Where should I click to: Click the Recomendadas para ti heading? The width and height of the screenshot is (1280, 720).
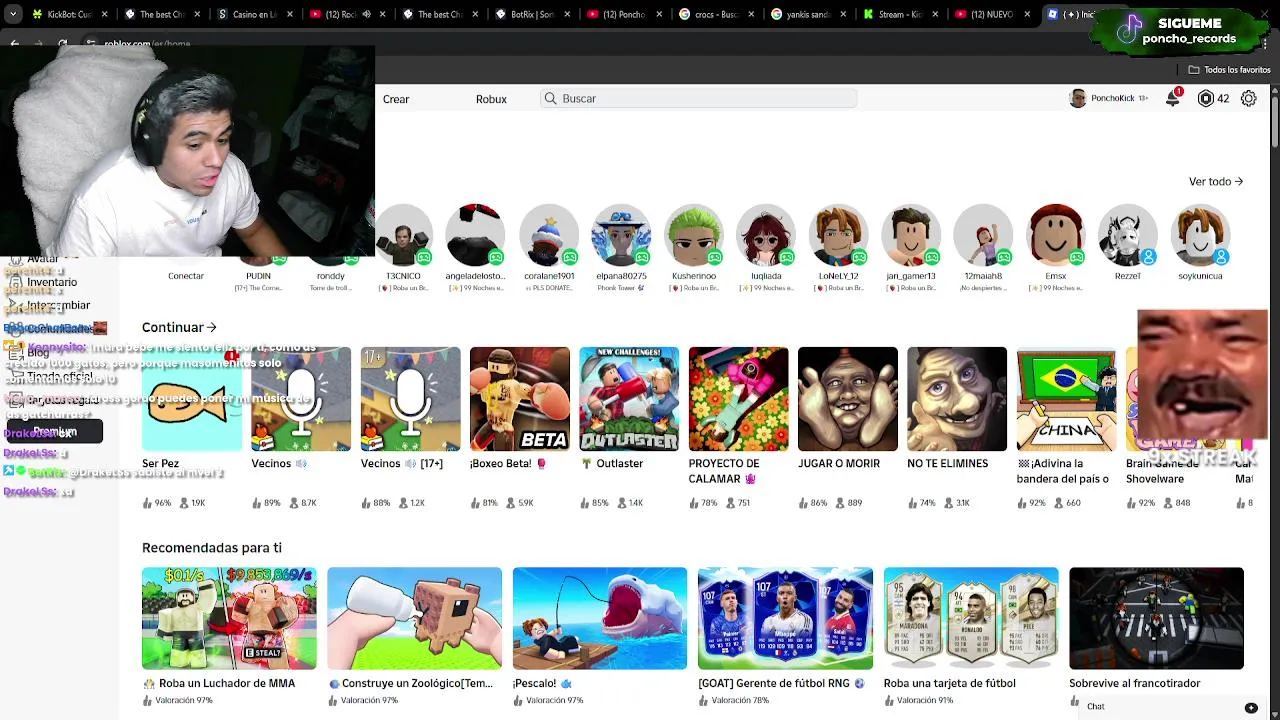212,548
